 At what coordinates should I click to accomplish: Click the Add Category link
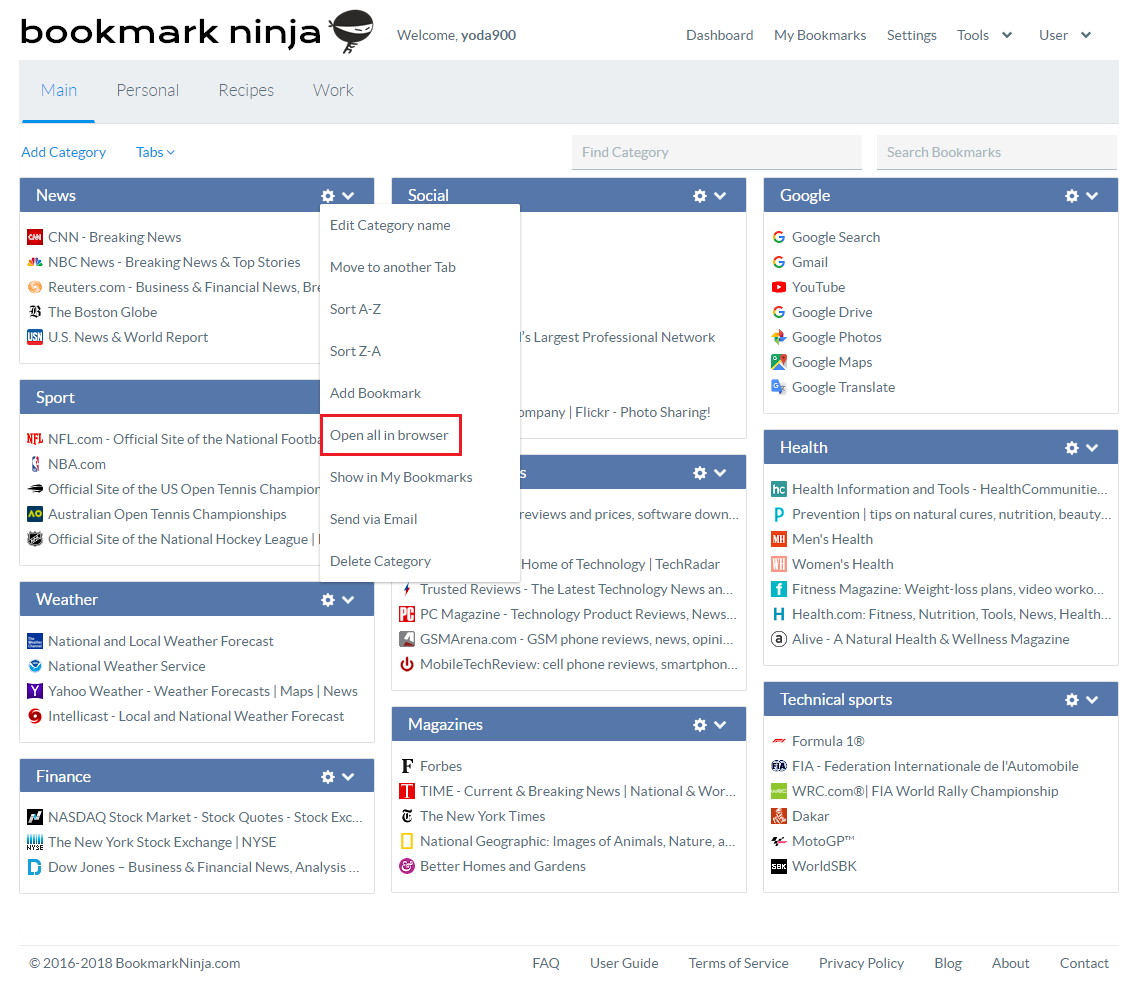pos(63,152)
